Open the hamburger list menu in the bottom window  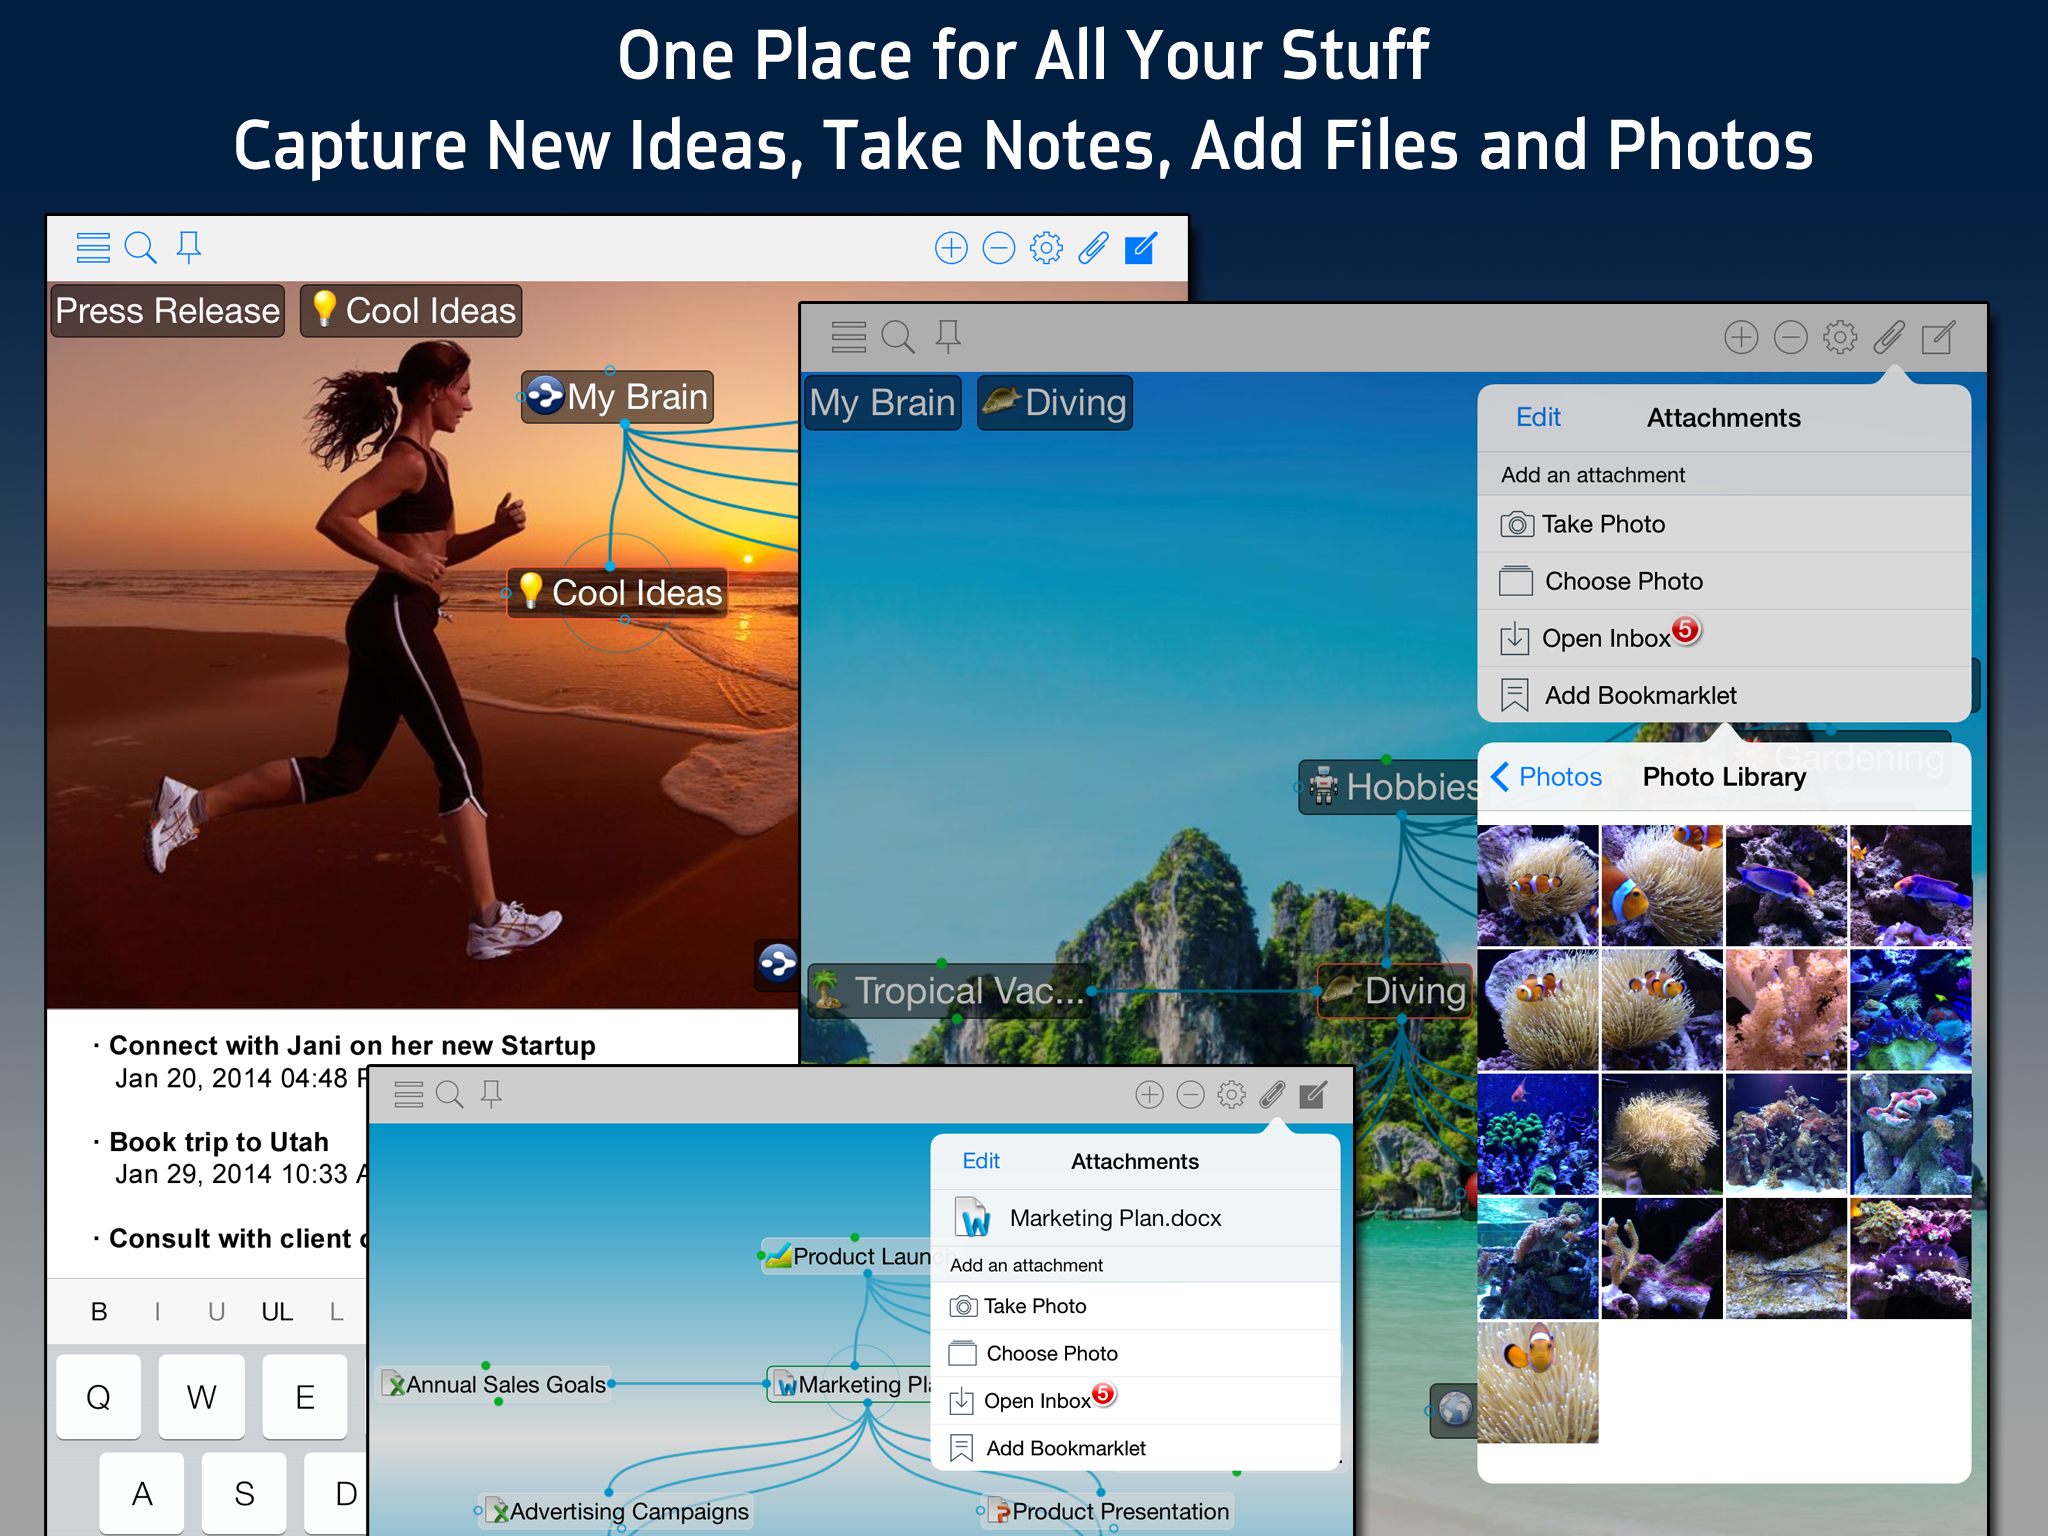pos(408,1095)
